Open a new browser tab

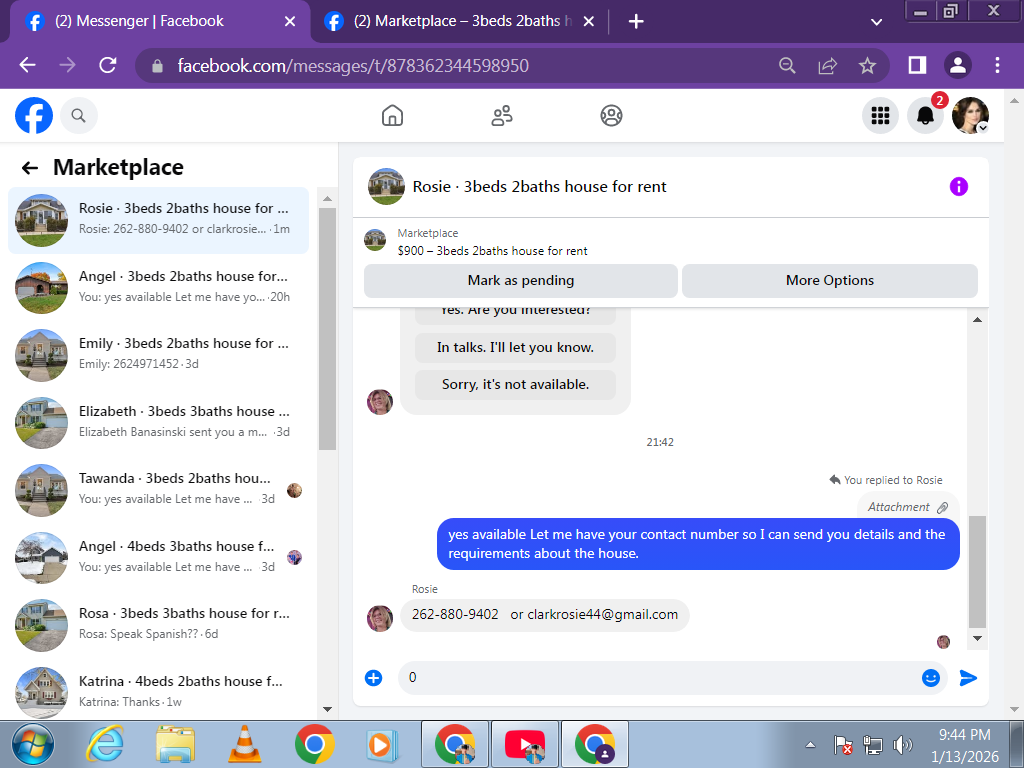point(636,22)
